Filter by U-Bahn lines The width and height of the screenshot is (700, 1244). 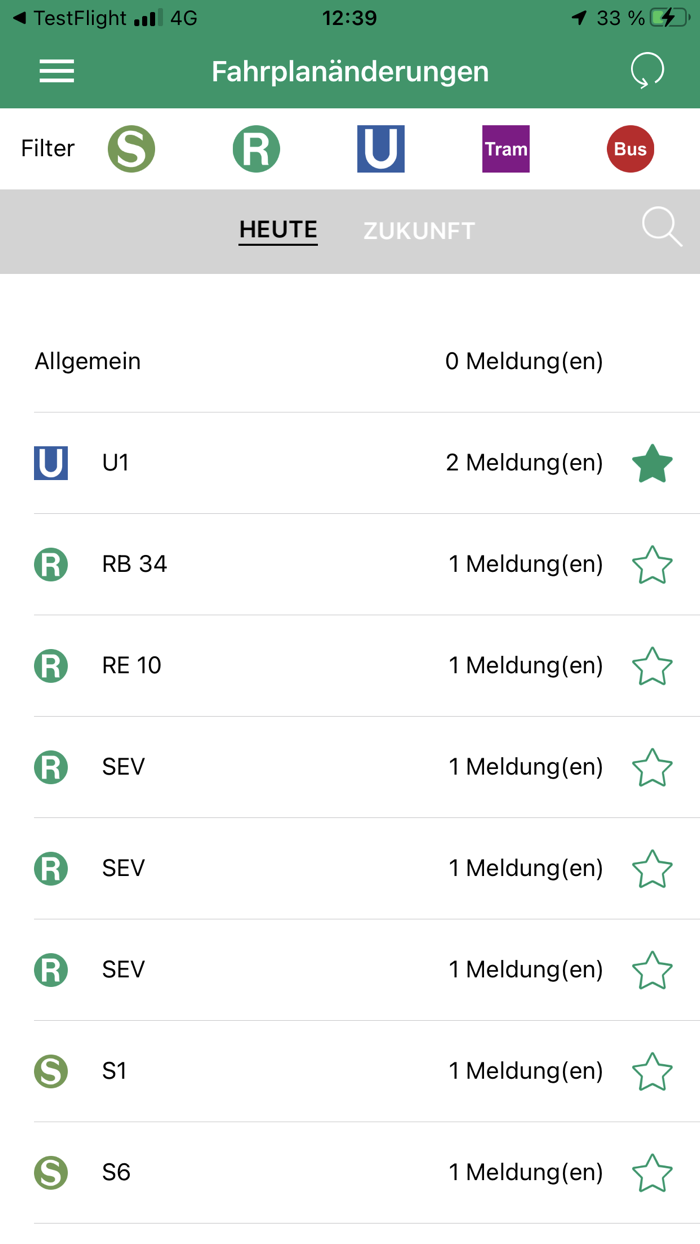pyautogui.click(x=380, y=148)
